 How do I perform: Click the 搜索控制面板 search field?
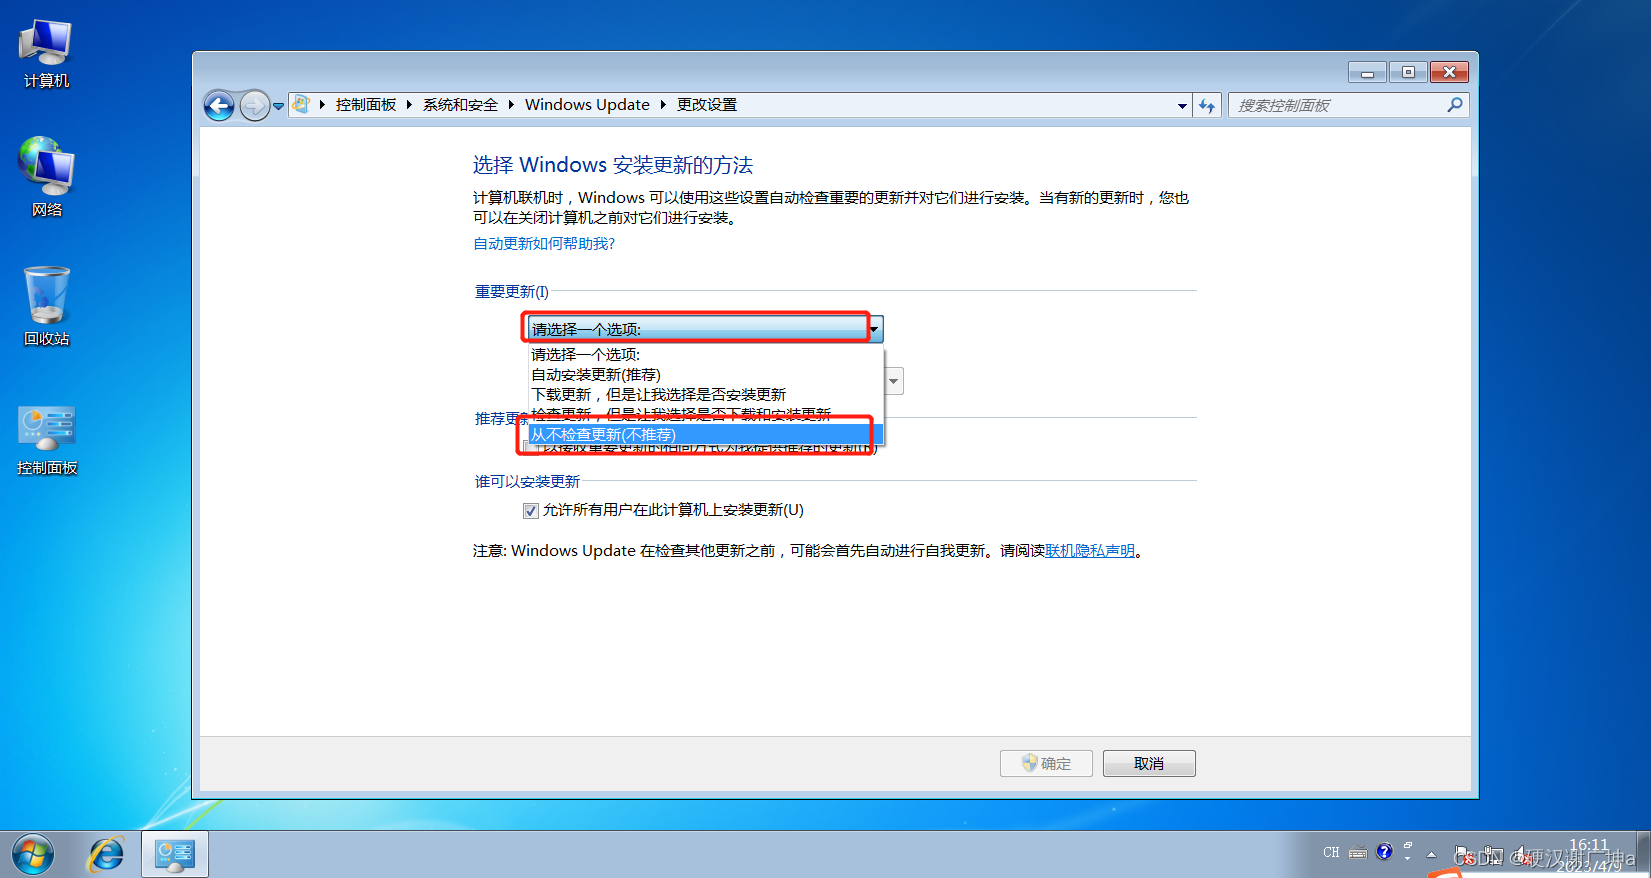[x=1335, y=105]
